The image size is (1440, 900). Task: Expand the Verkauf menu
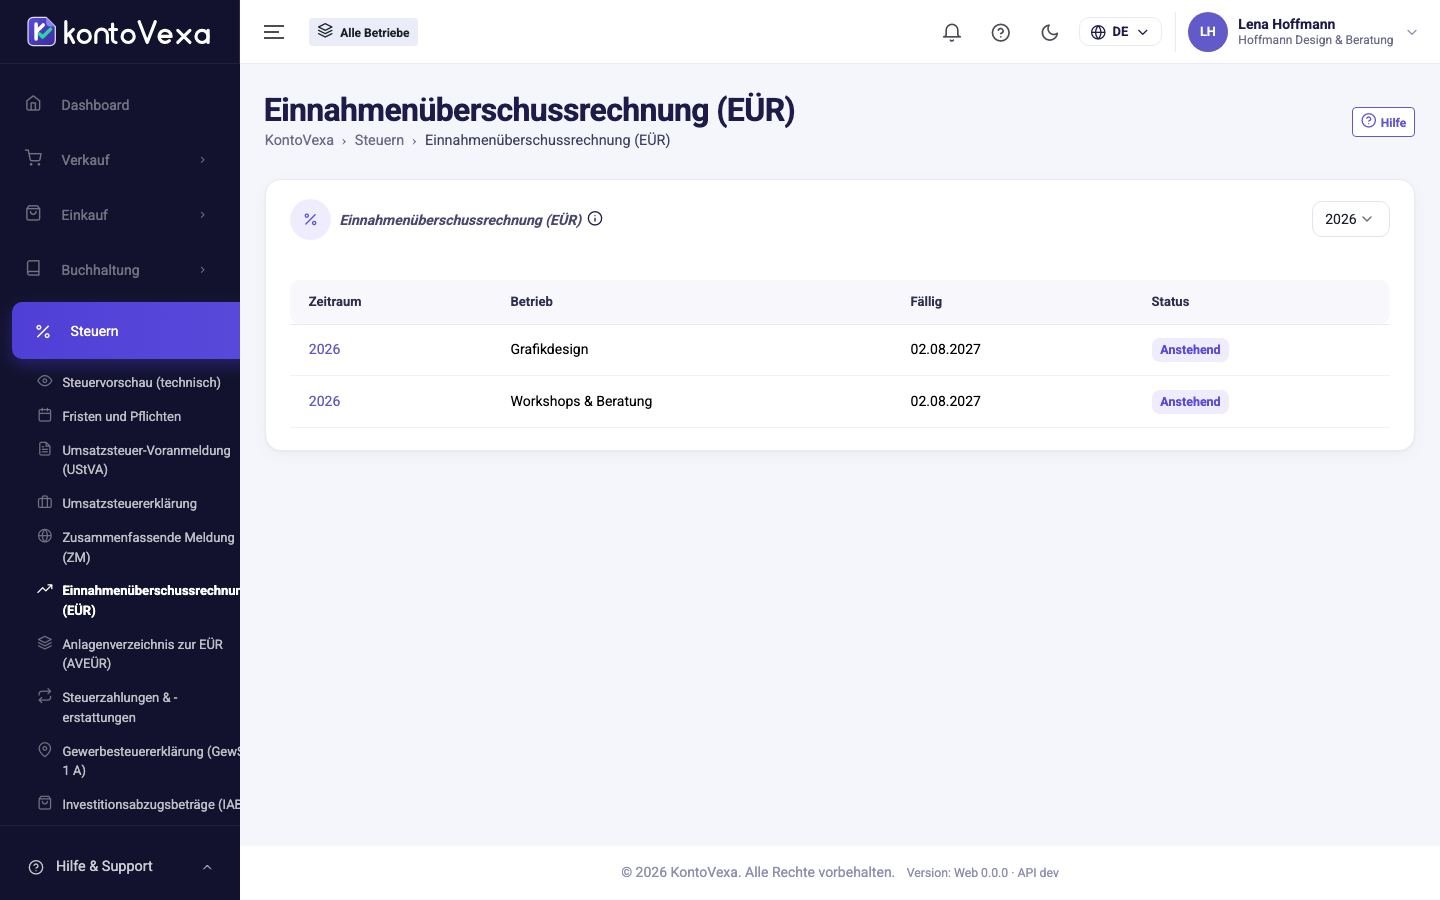pyautogui.click(x=120, y=160)
